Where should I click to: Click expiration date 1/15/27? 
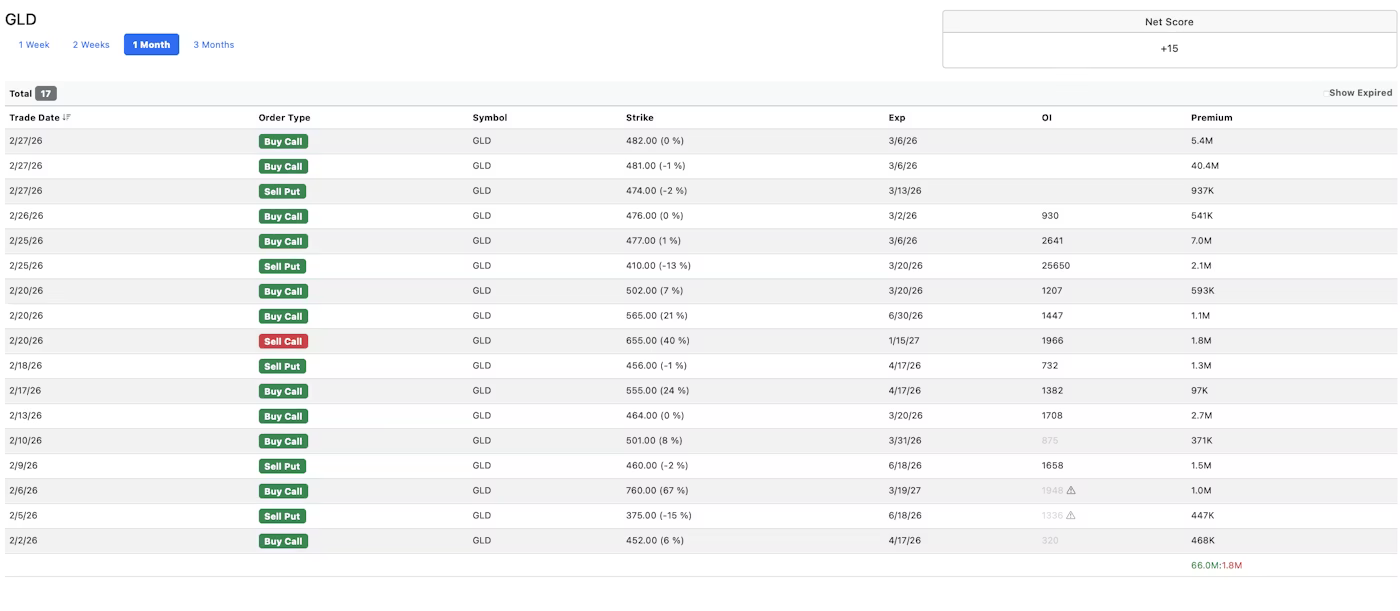click(x=905, y=341)
